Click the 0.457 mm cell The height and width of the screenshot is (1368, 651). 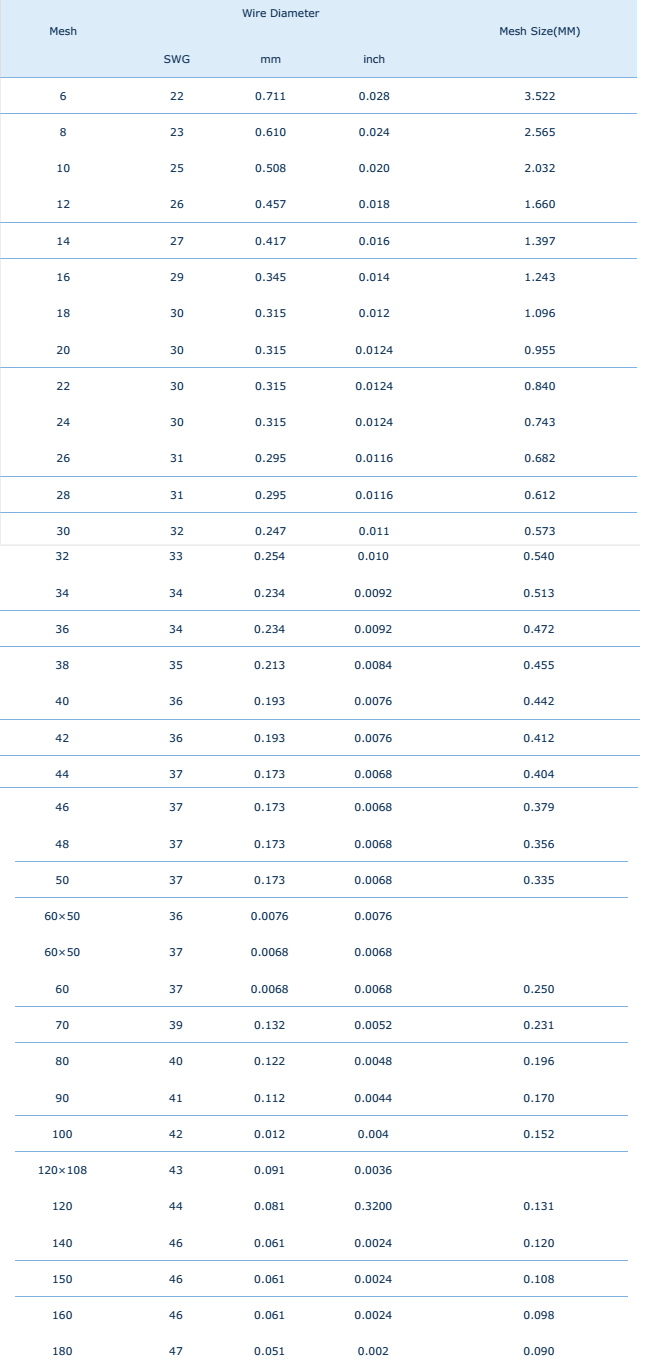tap(270, 205)
